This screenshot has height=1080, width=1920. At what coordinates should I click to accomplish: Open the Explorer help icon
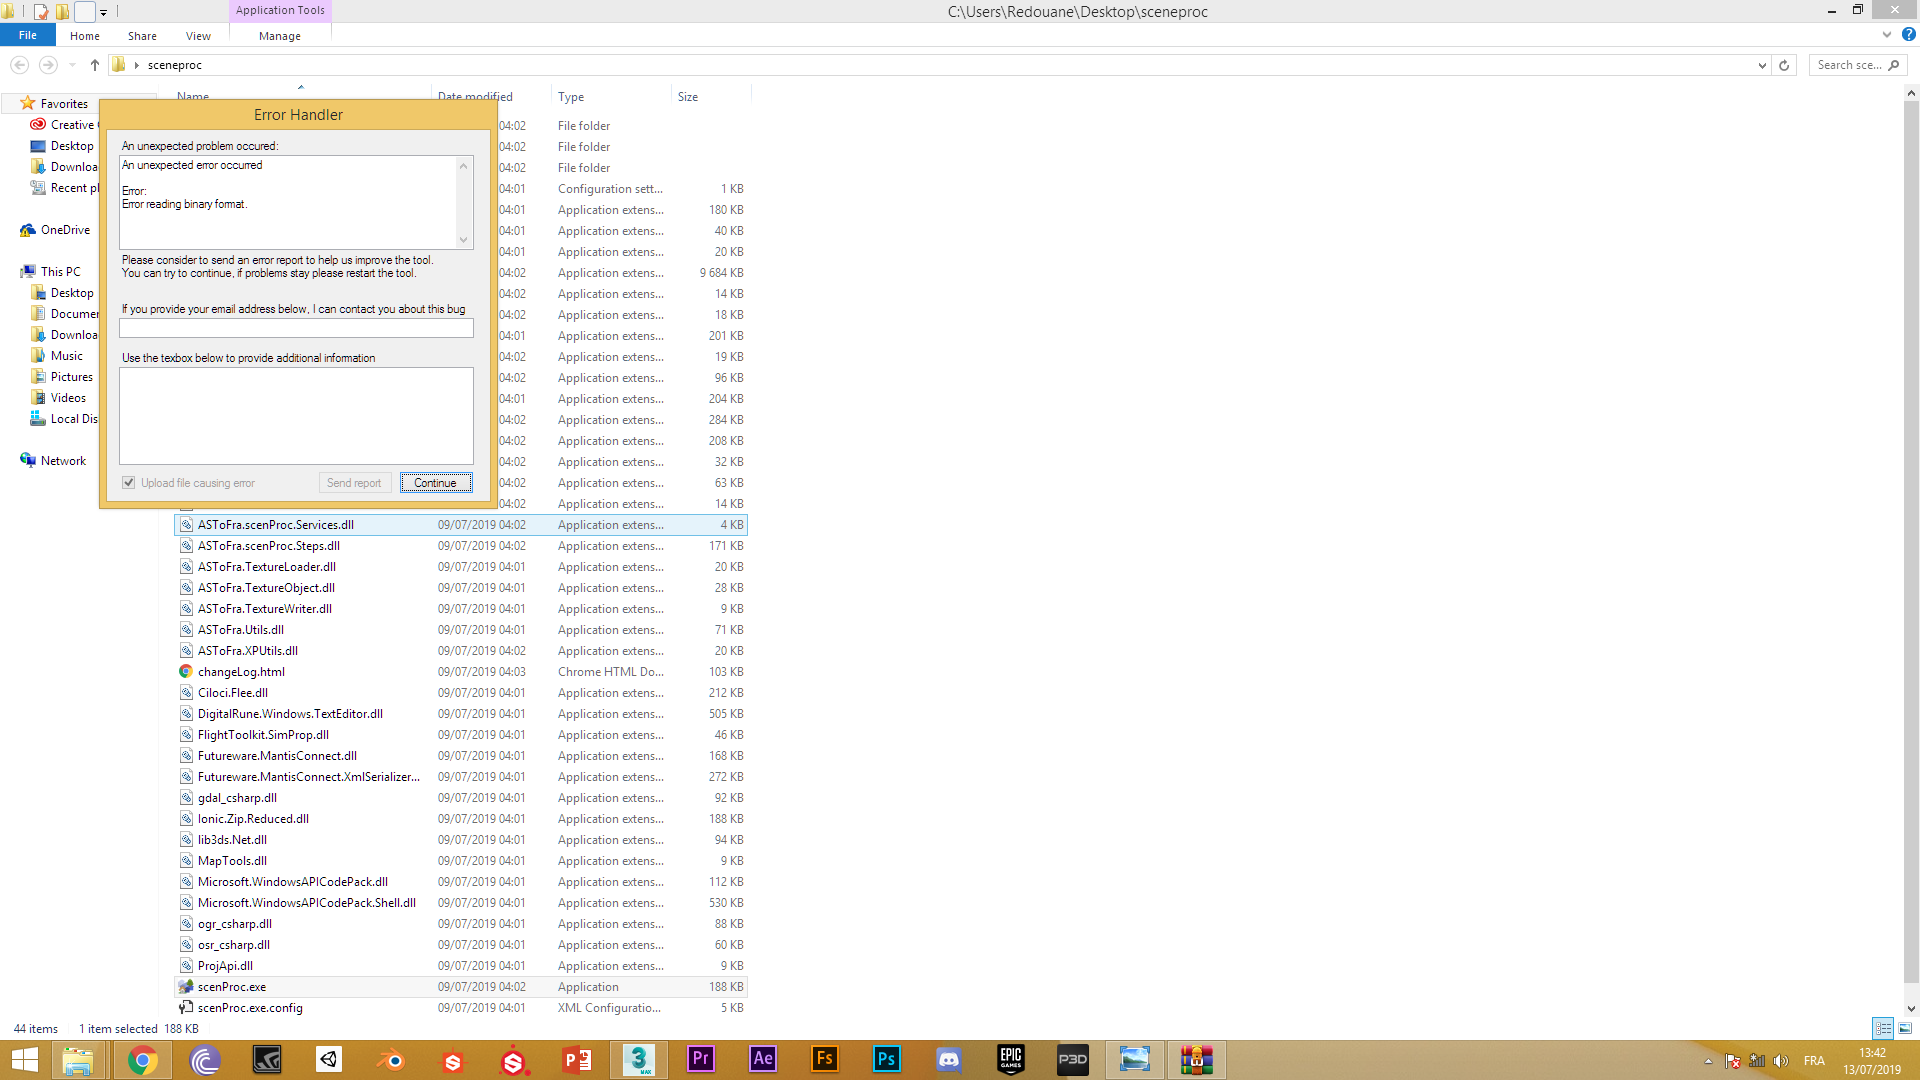pyautogui.click(x=1908, y=35)
